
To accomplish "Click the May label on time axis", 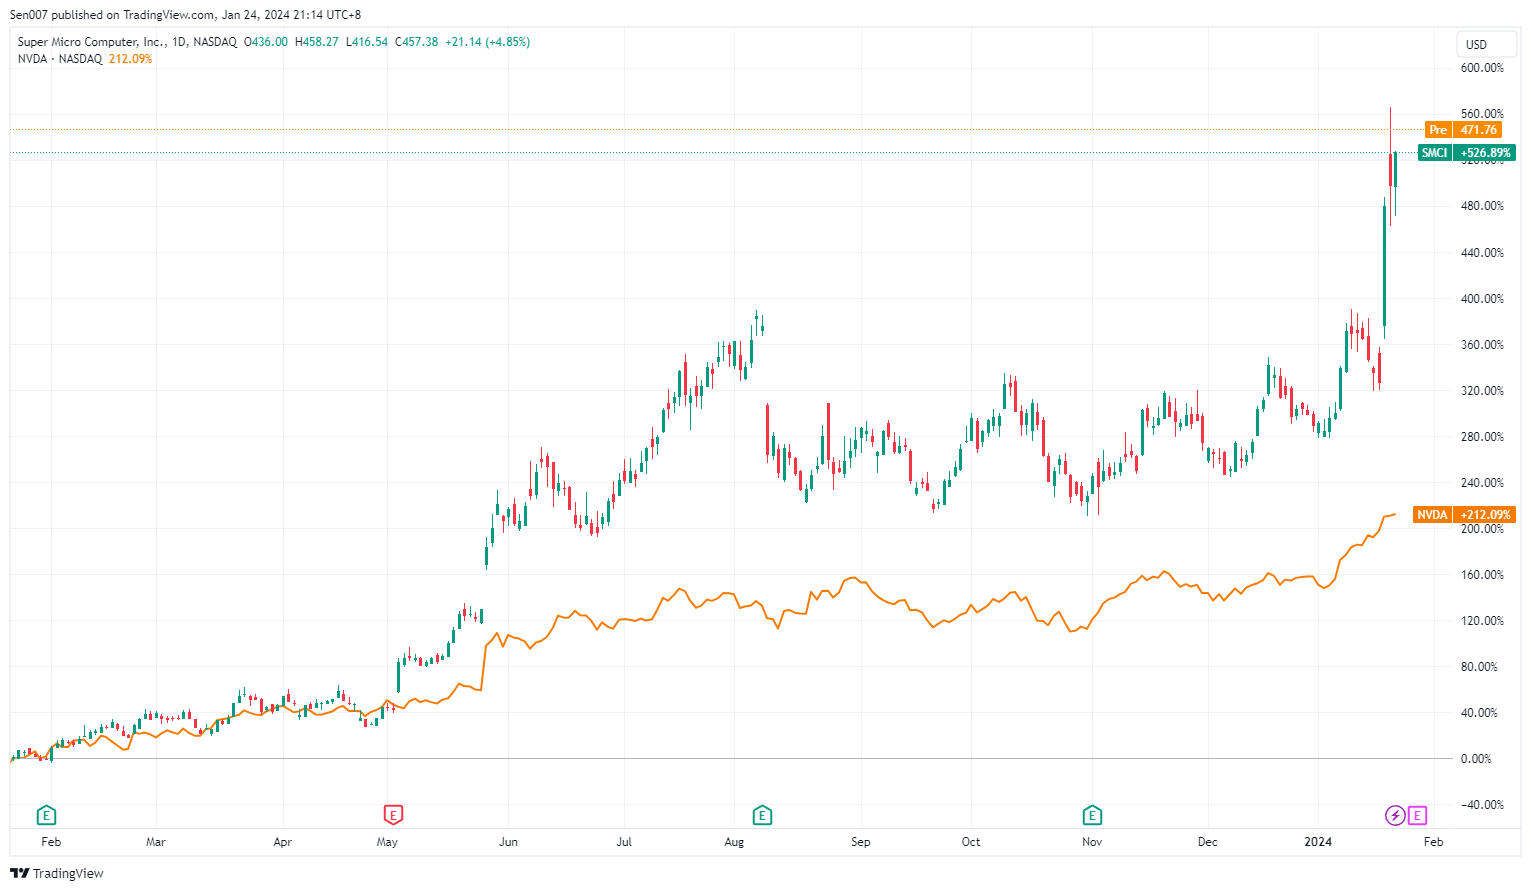I will click(x=387, y=842).
